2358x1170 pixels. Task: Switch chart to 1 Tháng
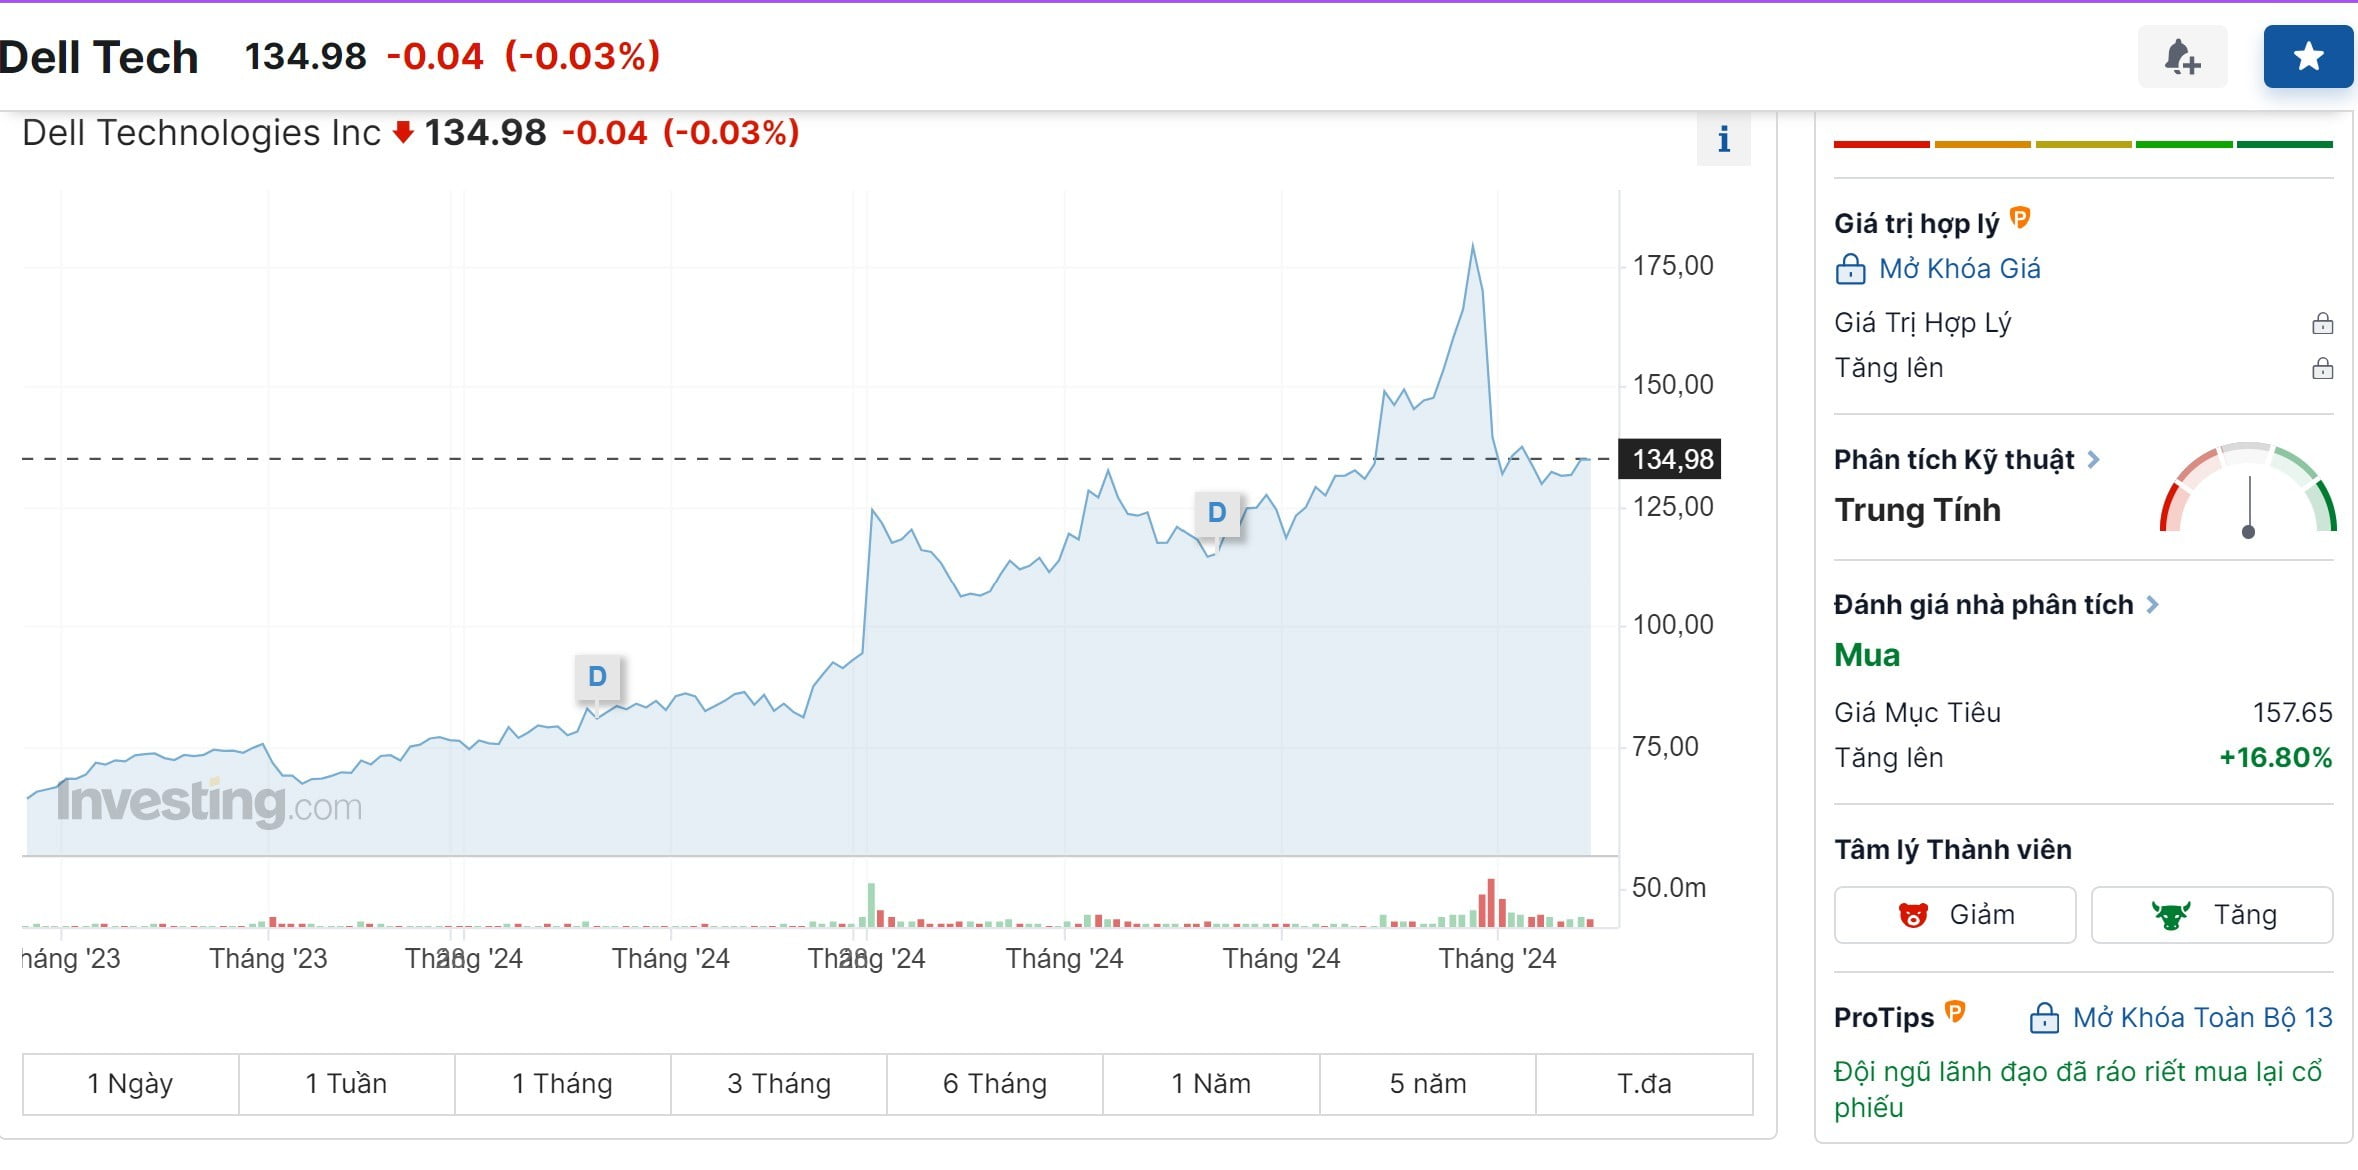562,1084
